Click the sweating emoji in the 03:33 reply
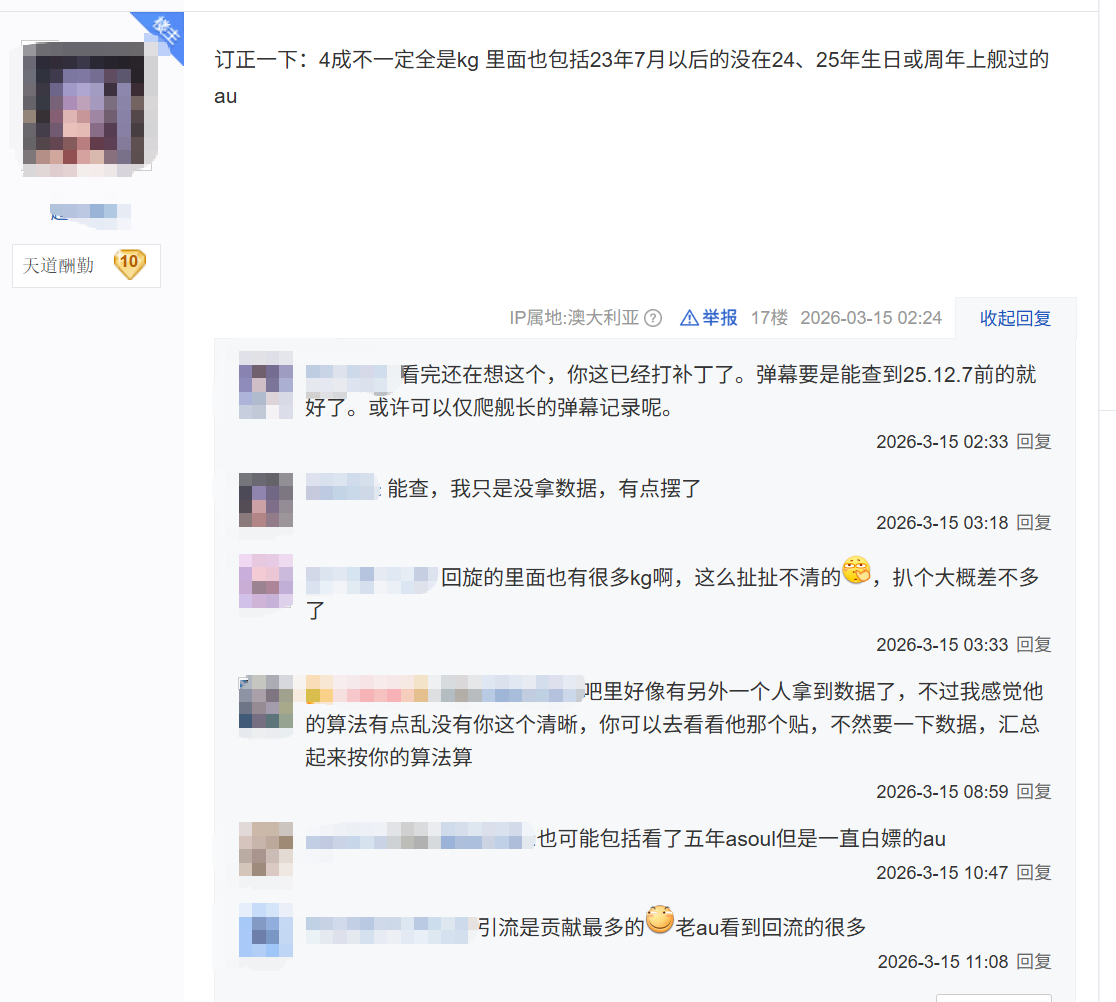 click(856, 571)
